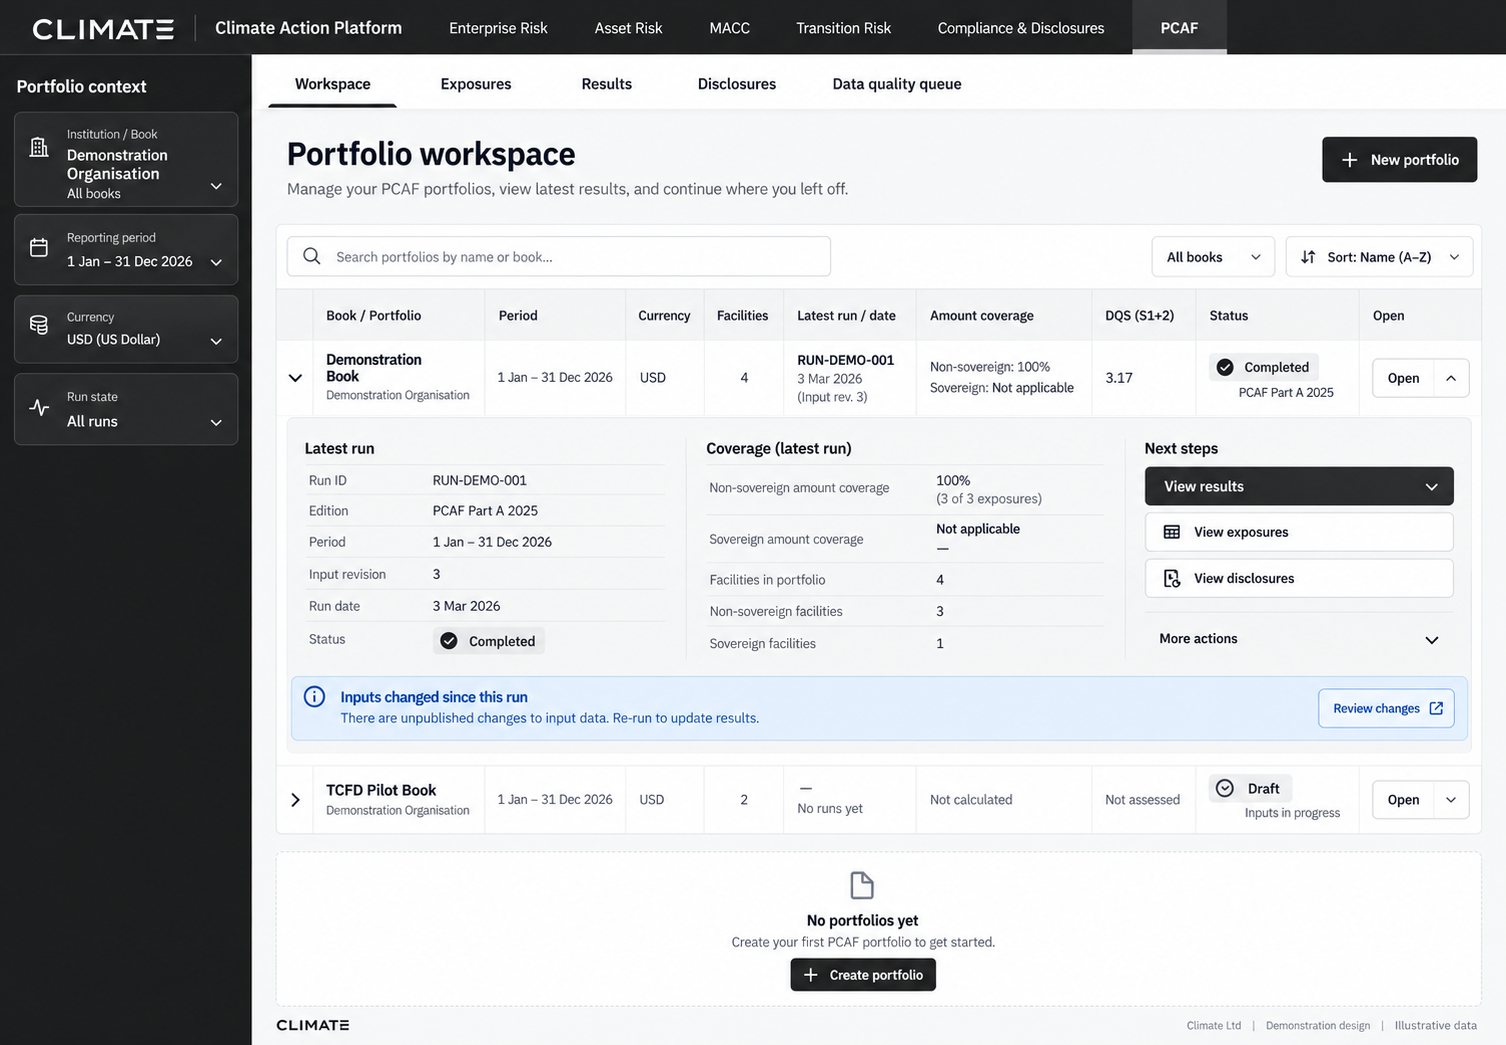
Task: Click the Create portfolio button
Action: pyautogui.click(x=863, y=975)
